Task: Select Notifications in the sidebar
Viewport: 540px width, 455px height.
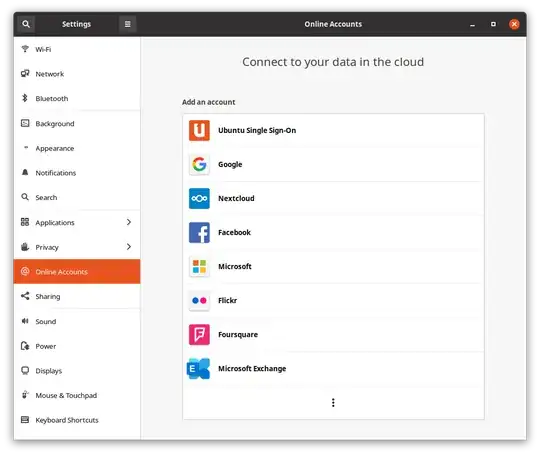Action: tap(77, 173)
